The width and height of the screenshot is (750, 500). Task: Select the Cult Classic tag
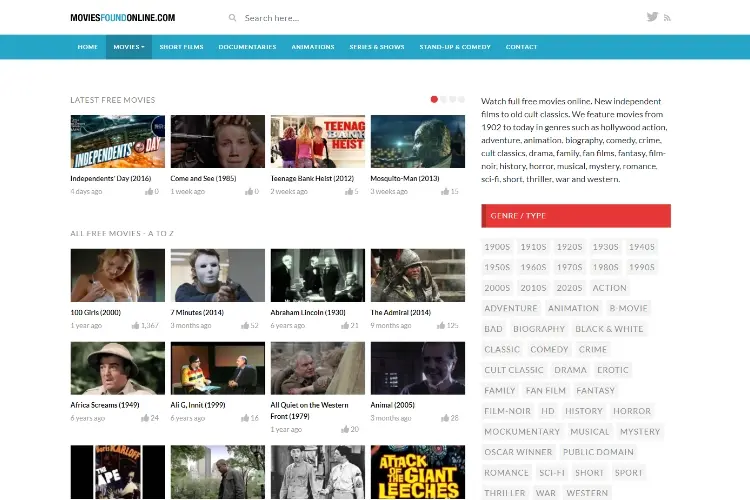coord(514,370)
